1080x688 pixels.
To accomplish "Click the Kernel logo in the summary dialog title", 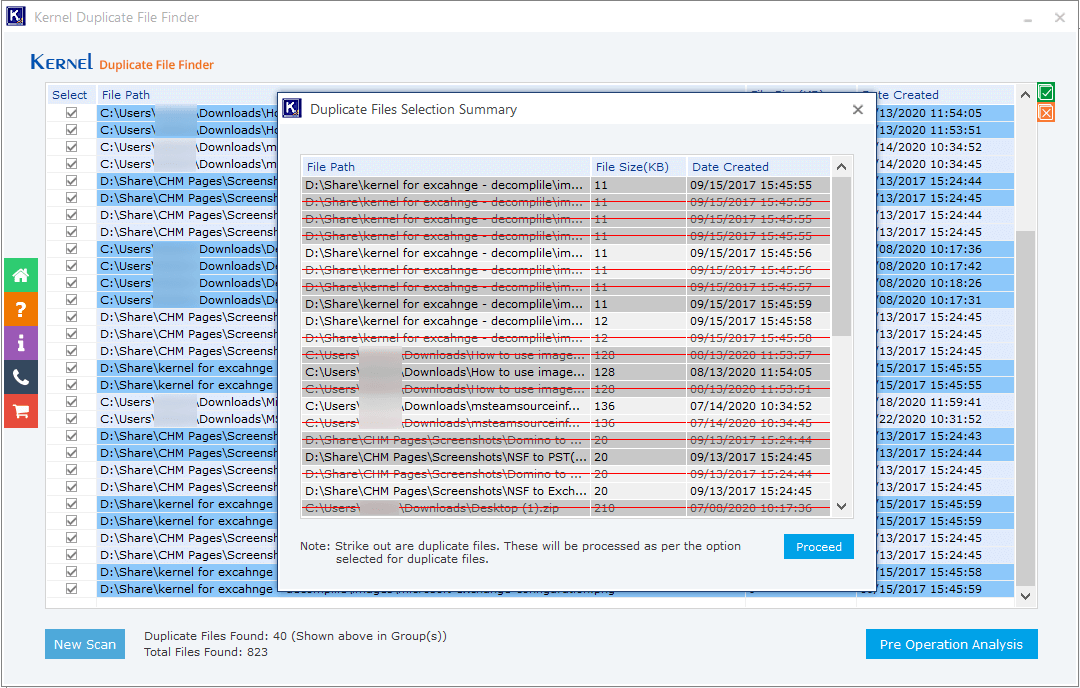I will [x=292, y=108].
